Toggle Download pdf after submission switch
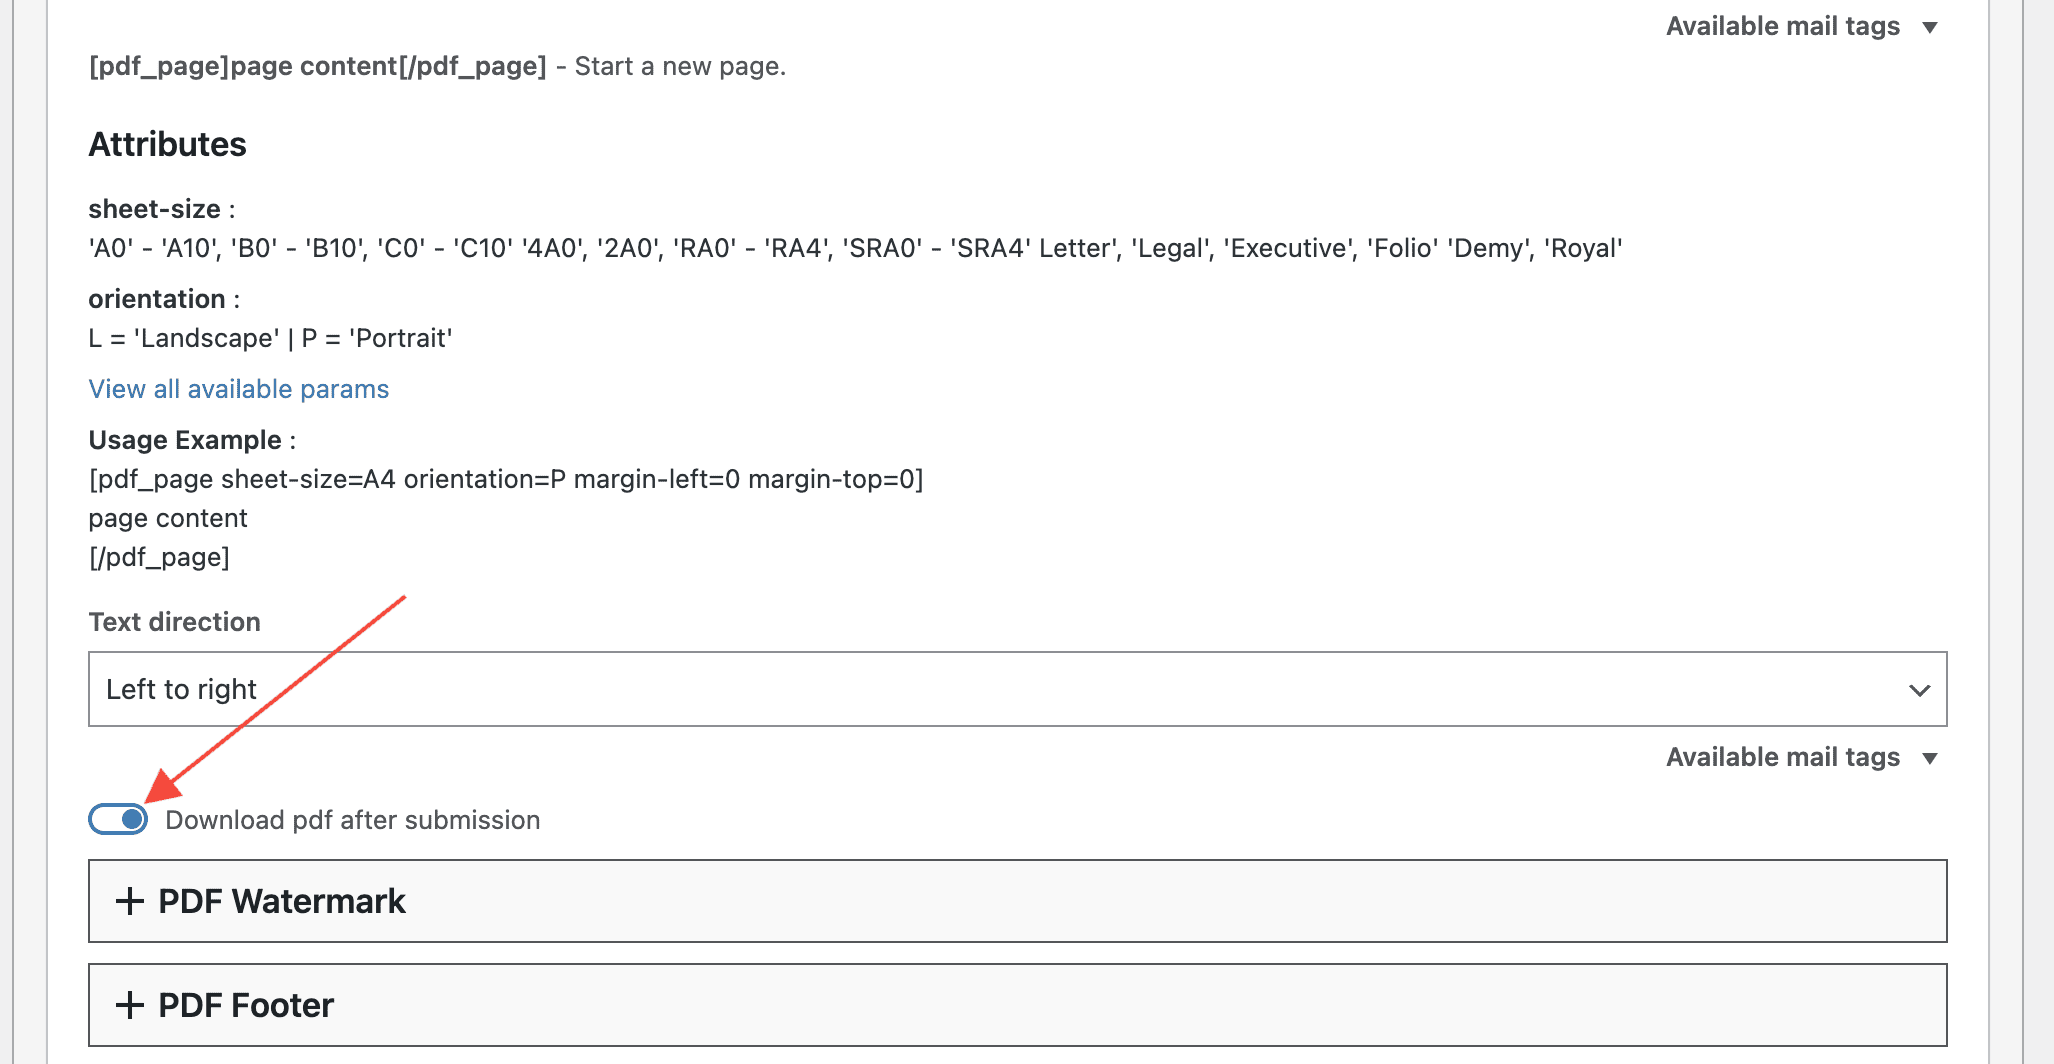This screenshot has height=1064, width=2054. (118, 820)
